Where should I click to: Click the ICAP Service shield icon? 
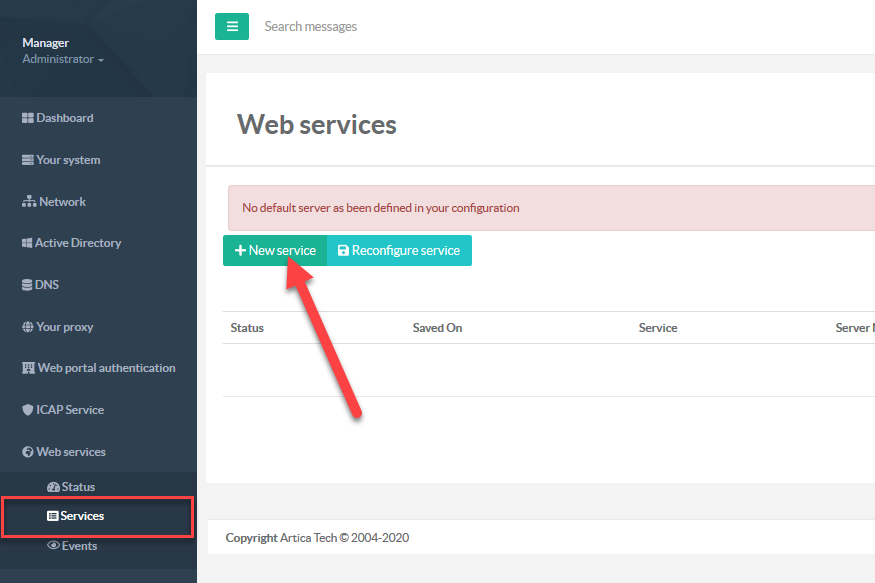click(x=28, y=410)
